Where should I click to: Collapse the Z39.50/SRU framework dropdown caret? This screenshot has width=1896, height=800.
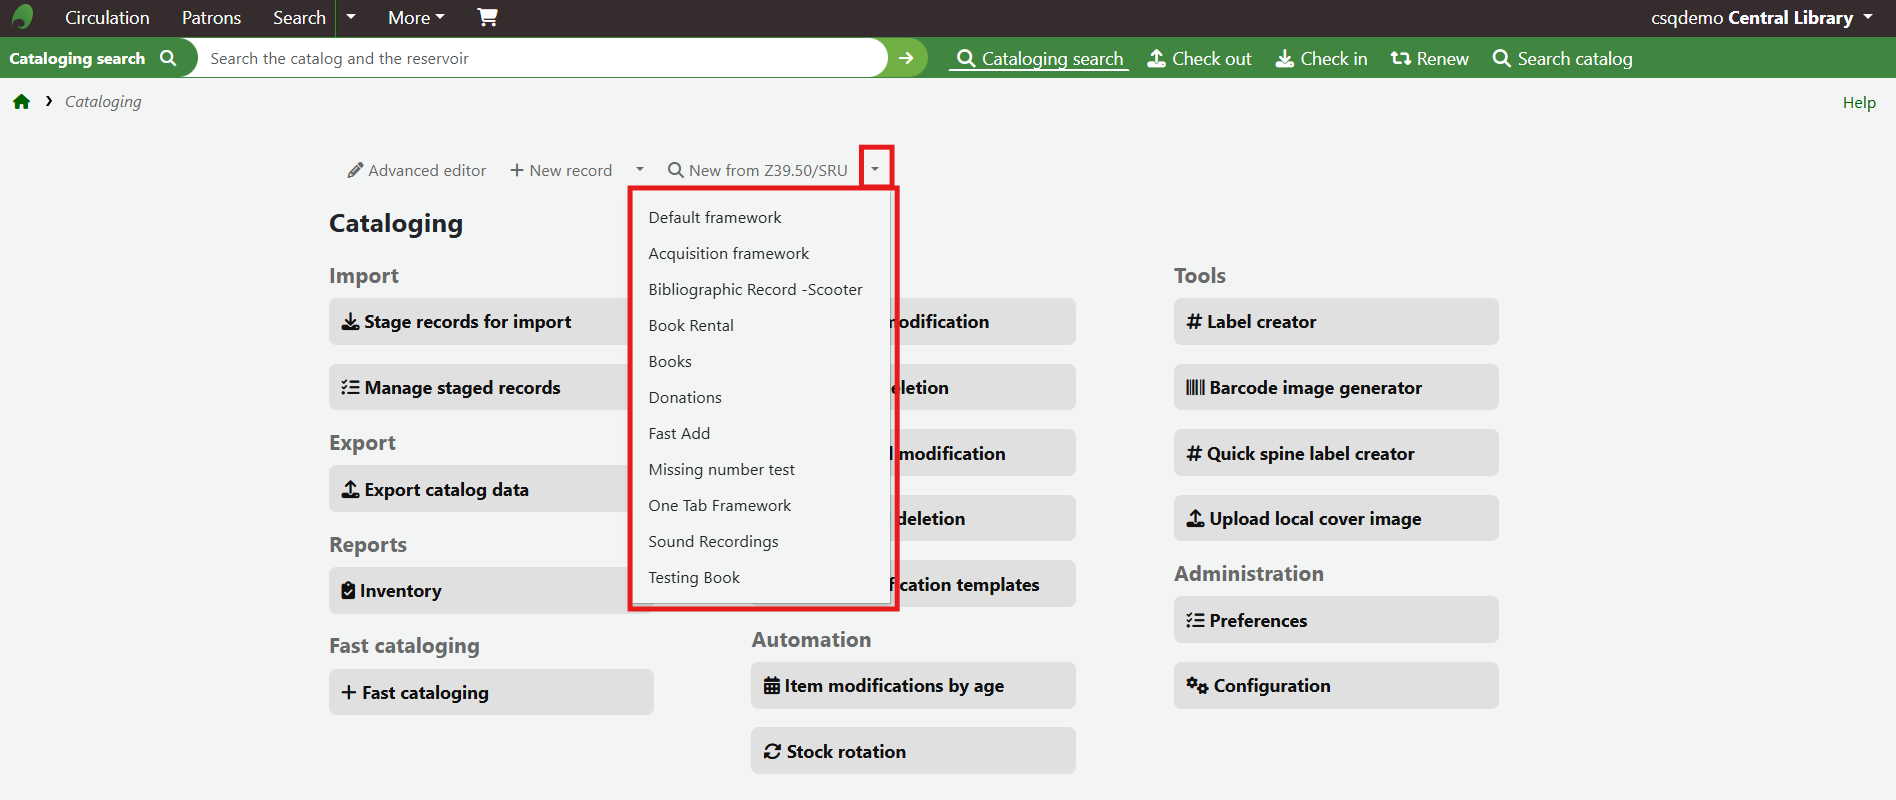(875, 169)
